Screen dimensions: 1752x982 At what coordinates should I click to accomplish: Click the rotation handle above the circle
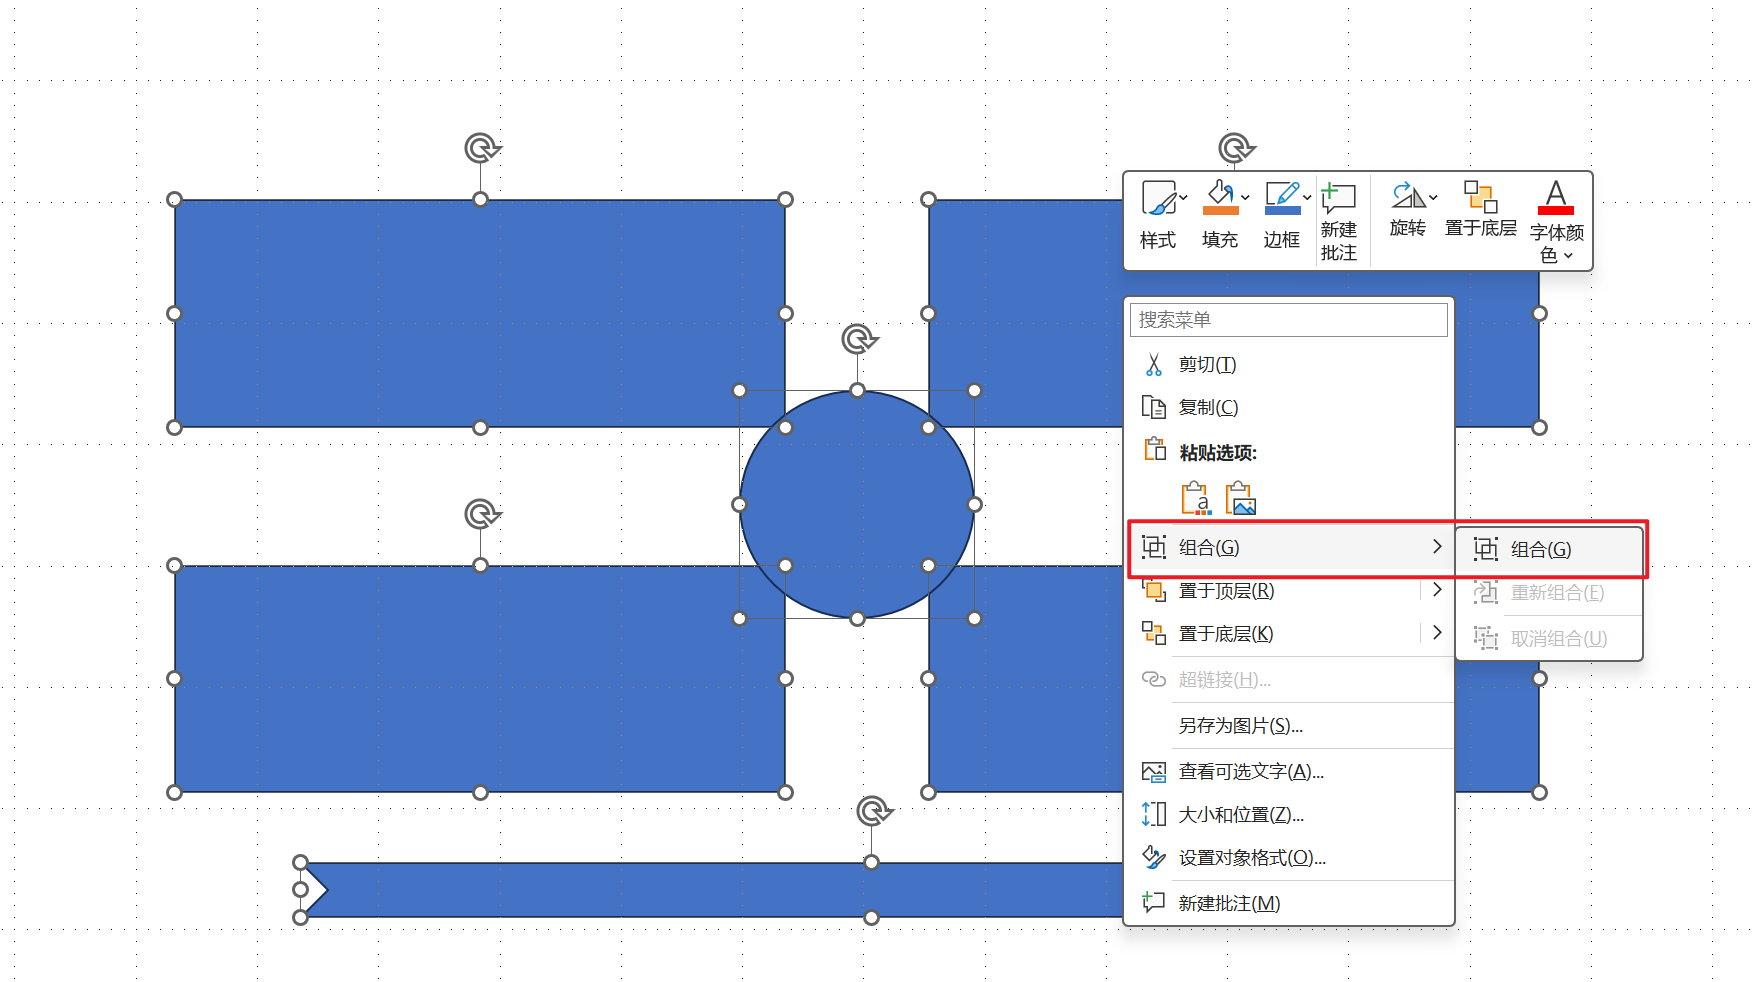click(x=858, y=340)
